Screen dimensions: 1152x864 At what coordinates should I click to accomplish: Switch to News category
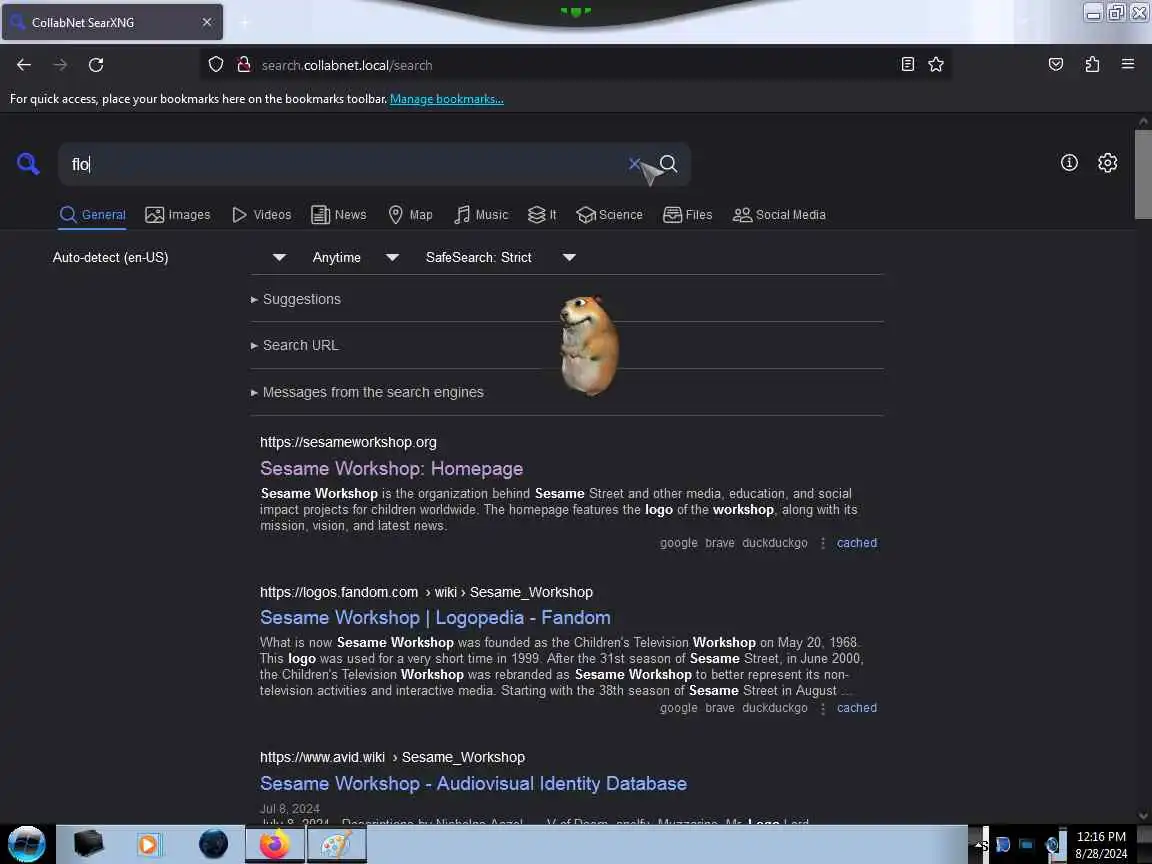(339, 215)
